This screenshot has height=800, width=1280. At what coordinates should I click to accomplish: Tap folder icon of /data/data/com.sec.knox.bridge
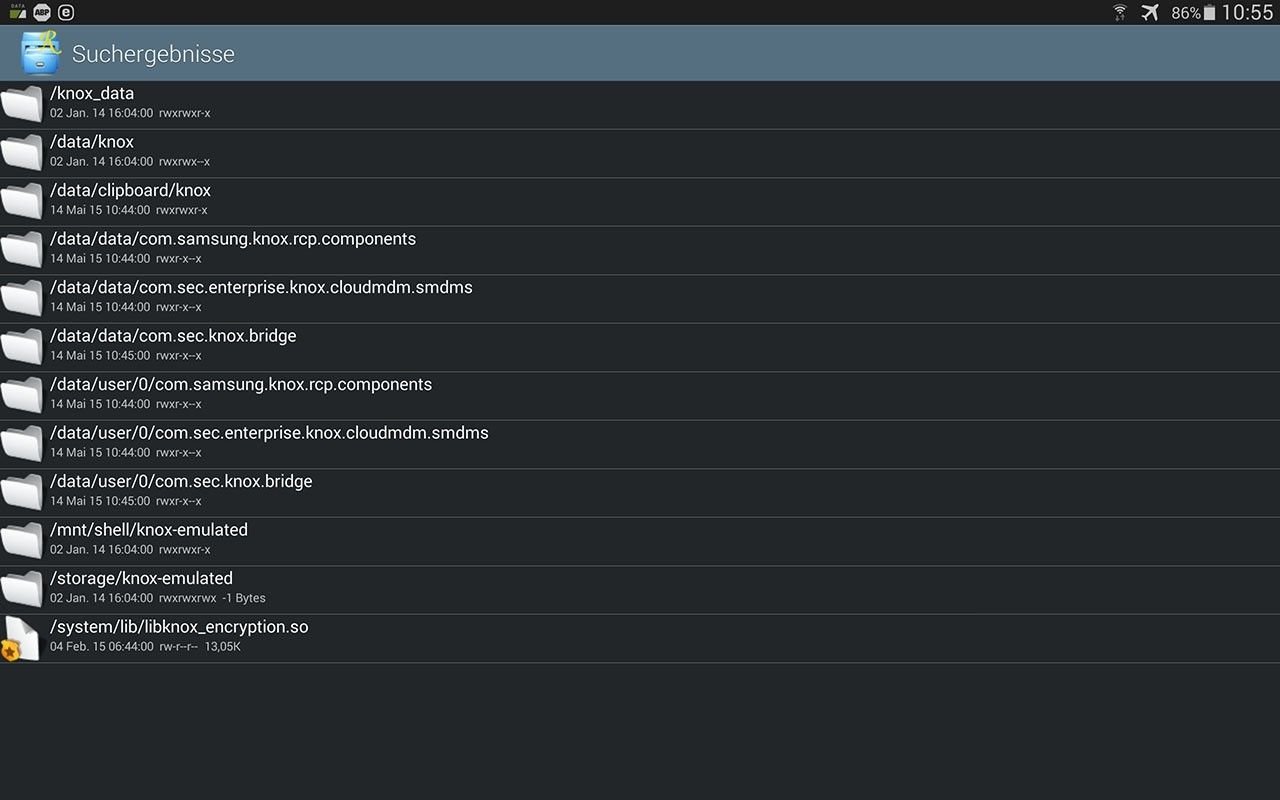click(x=21, y=347)
